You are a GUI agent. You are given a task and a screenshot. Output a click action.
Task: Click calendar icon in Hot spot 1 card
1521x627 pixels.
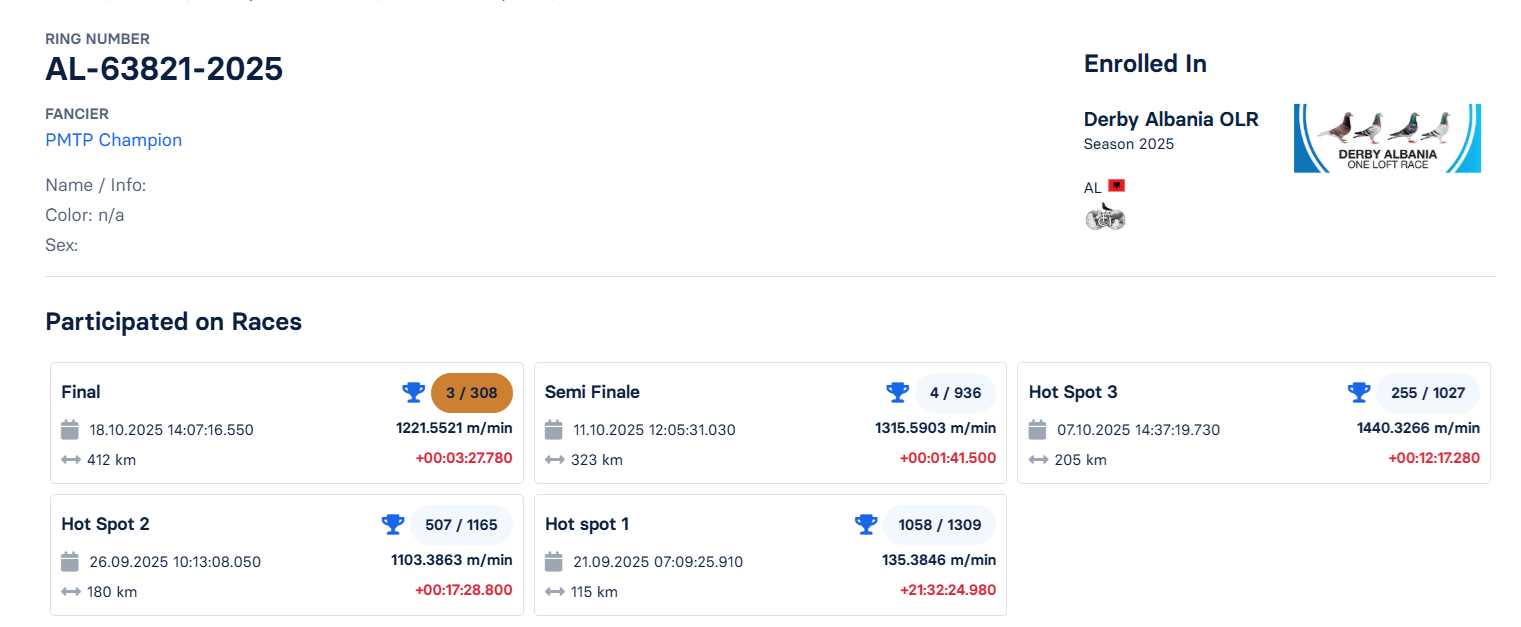click(x=554, y=562)
